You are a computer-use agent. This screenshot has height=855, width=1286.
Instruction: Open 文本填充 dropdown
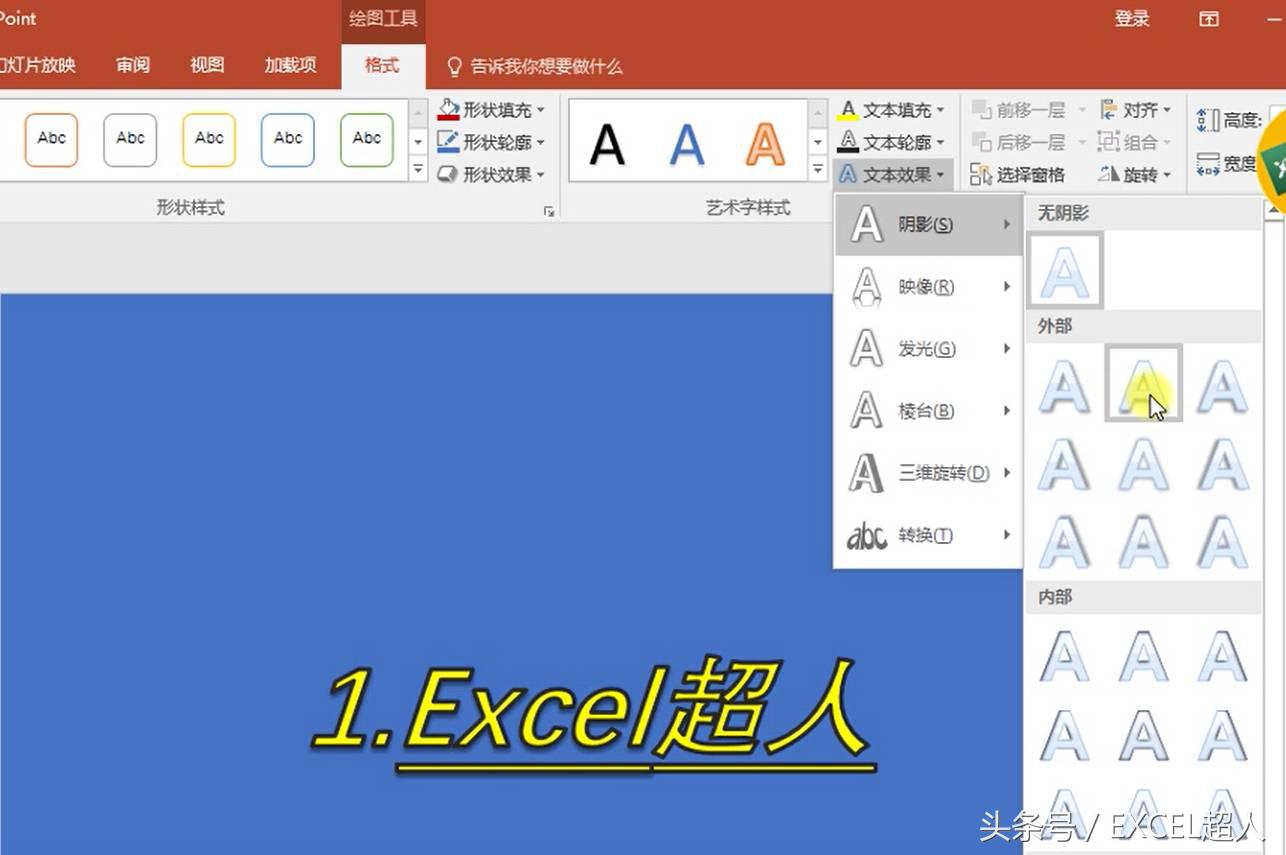click(891, 110)
